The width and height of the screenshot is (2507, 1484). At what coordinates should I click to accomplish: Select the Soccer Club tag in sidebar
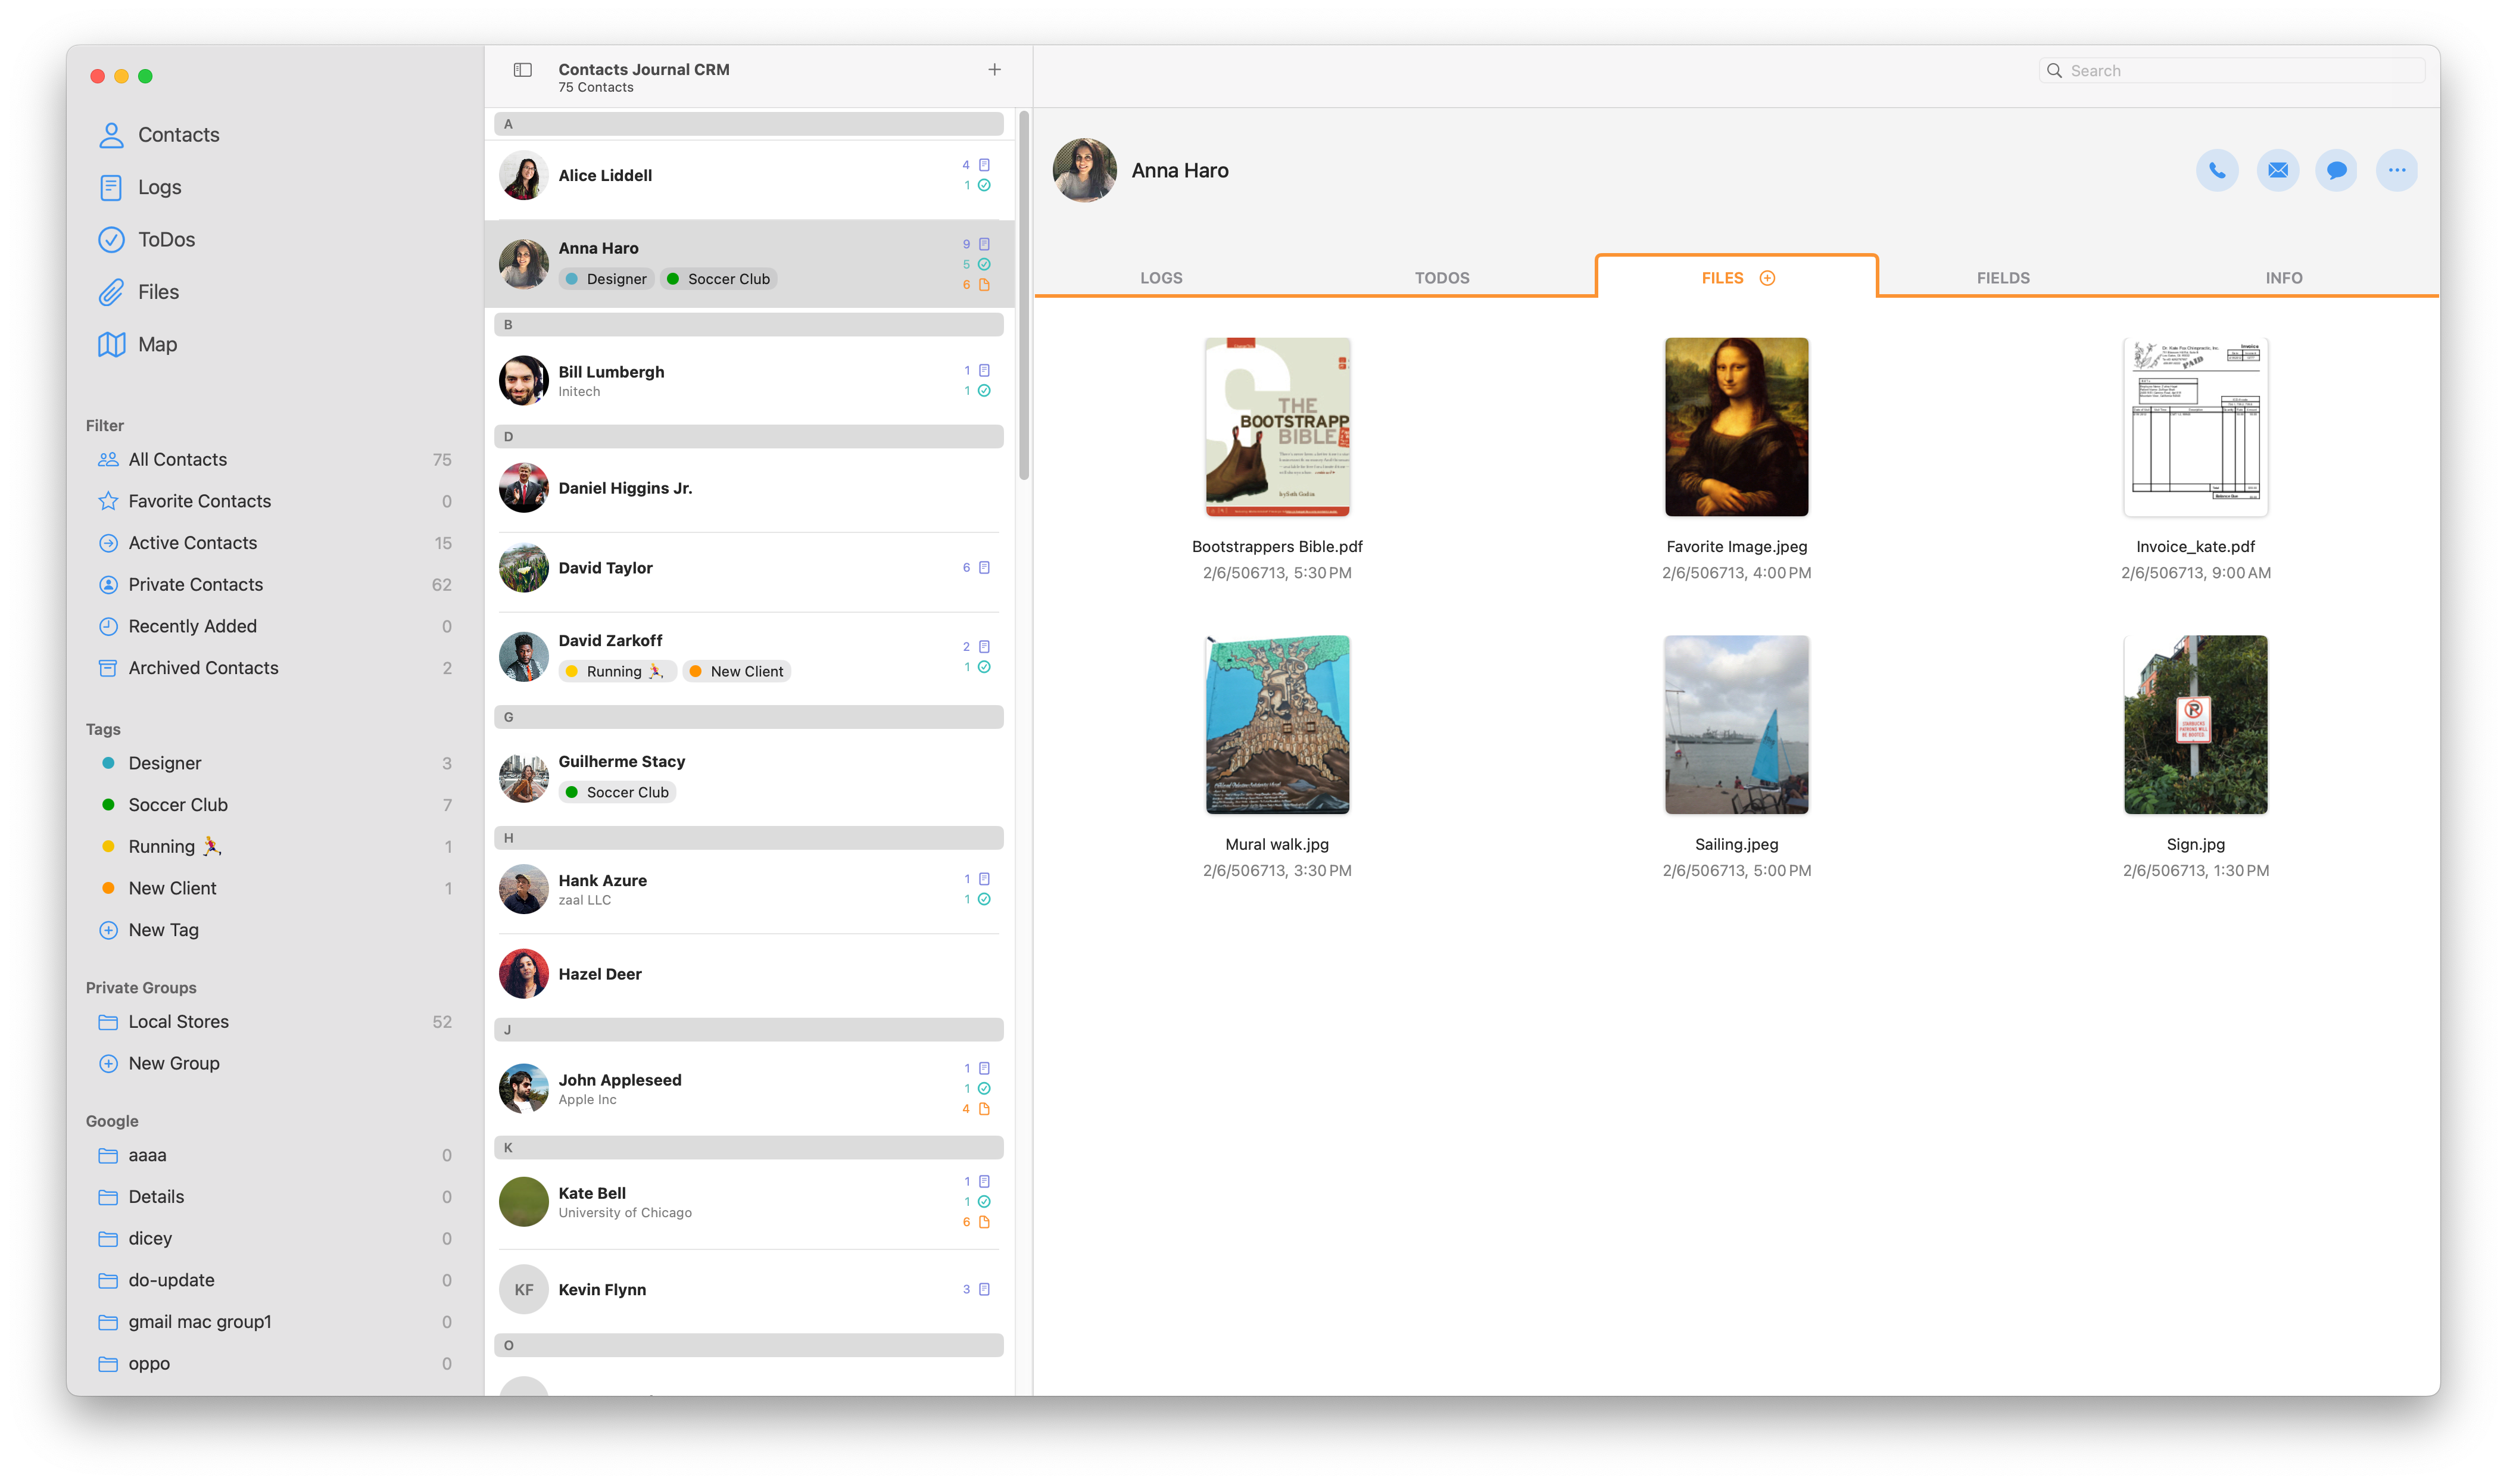[274, 805]
